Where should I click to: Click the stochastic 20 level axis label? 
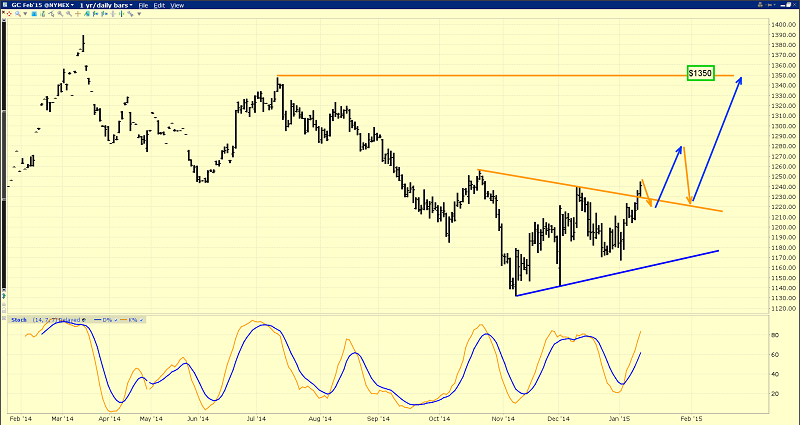[776, 394]
